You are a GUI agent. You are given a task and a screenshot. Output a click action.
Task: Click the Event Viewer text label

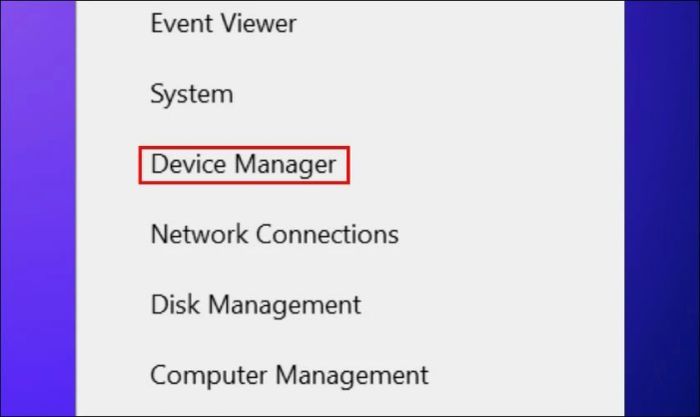[223, 23]
